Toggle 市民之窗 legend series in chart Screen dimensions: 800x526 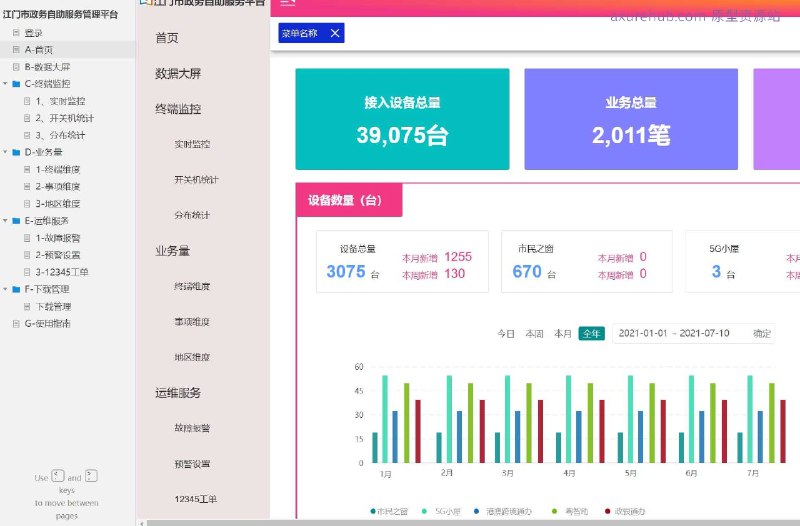tap(389, 511)
